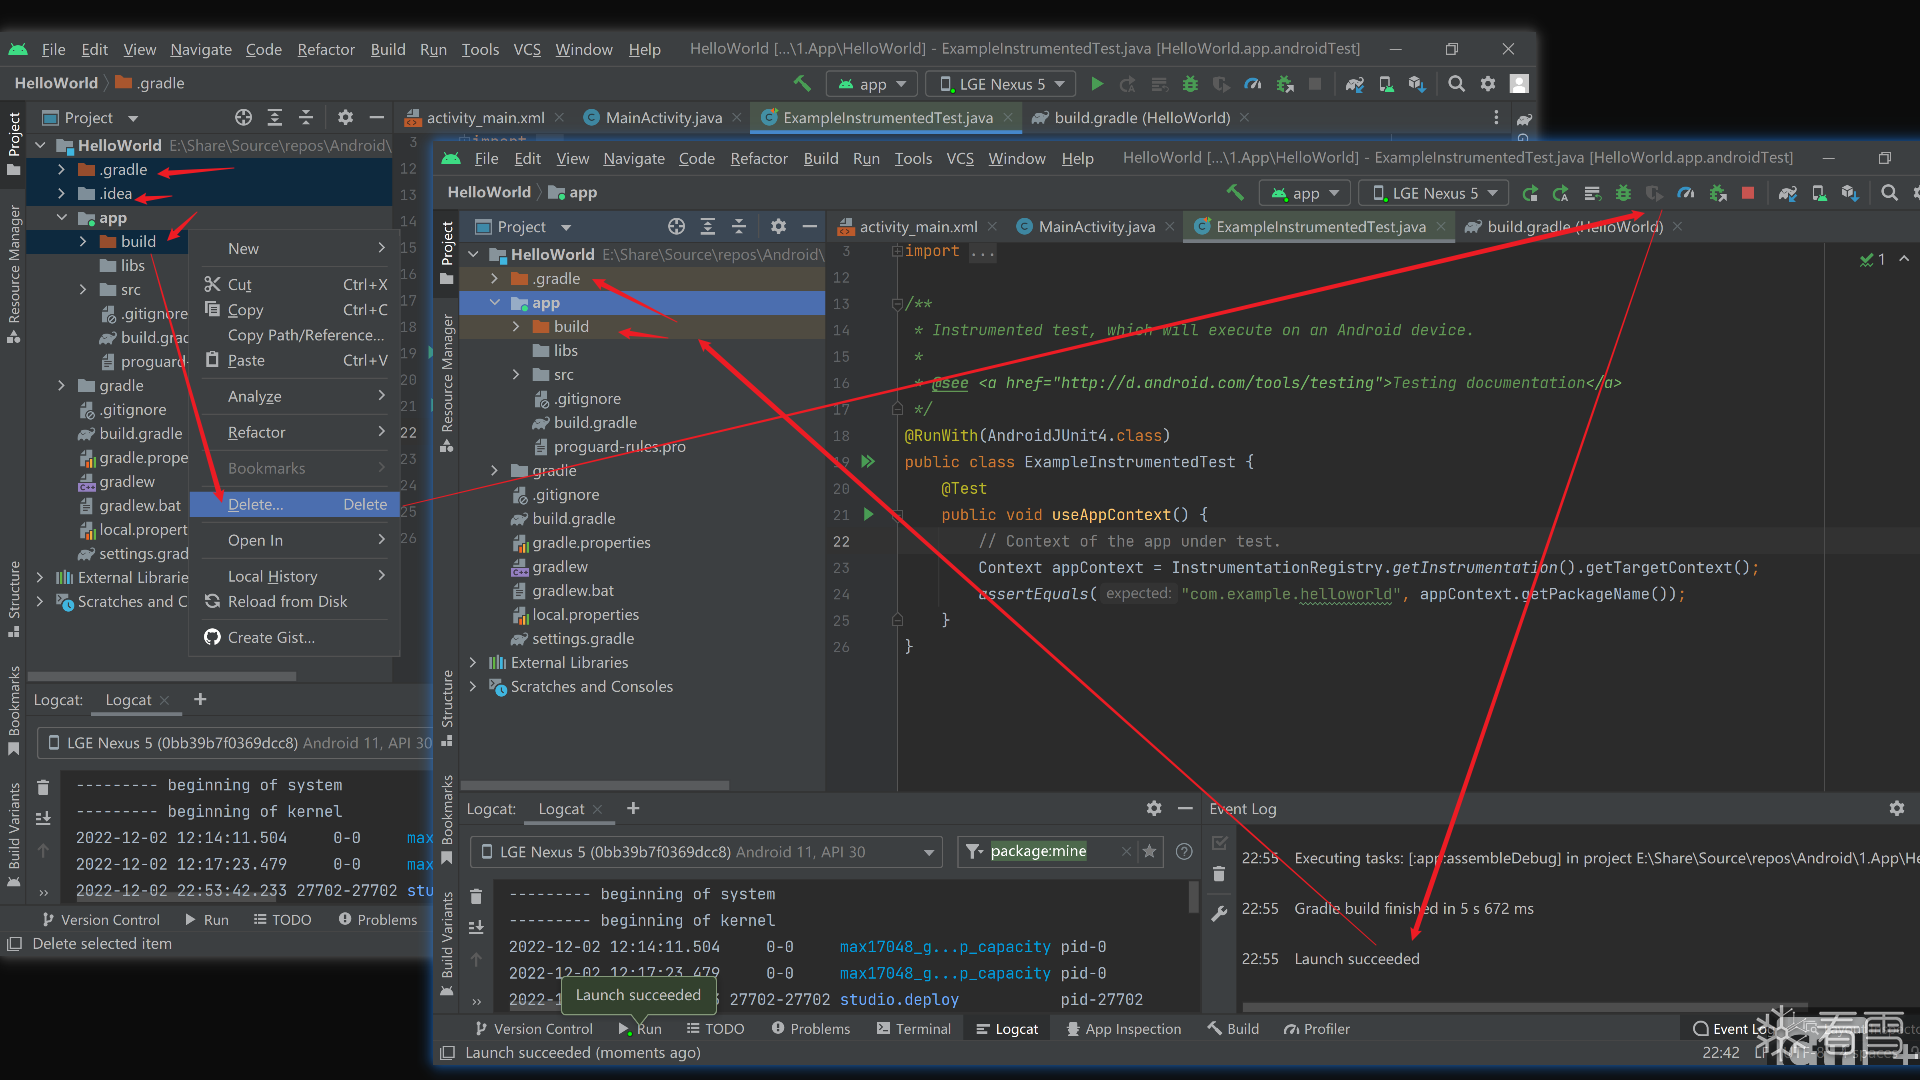
Task: Toggle the Project tool window sidebar button
Action: 447,250
